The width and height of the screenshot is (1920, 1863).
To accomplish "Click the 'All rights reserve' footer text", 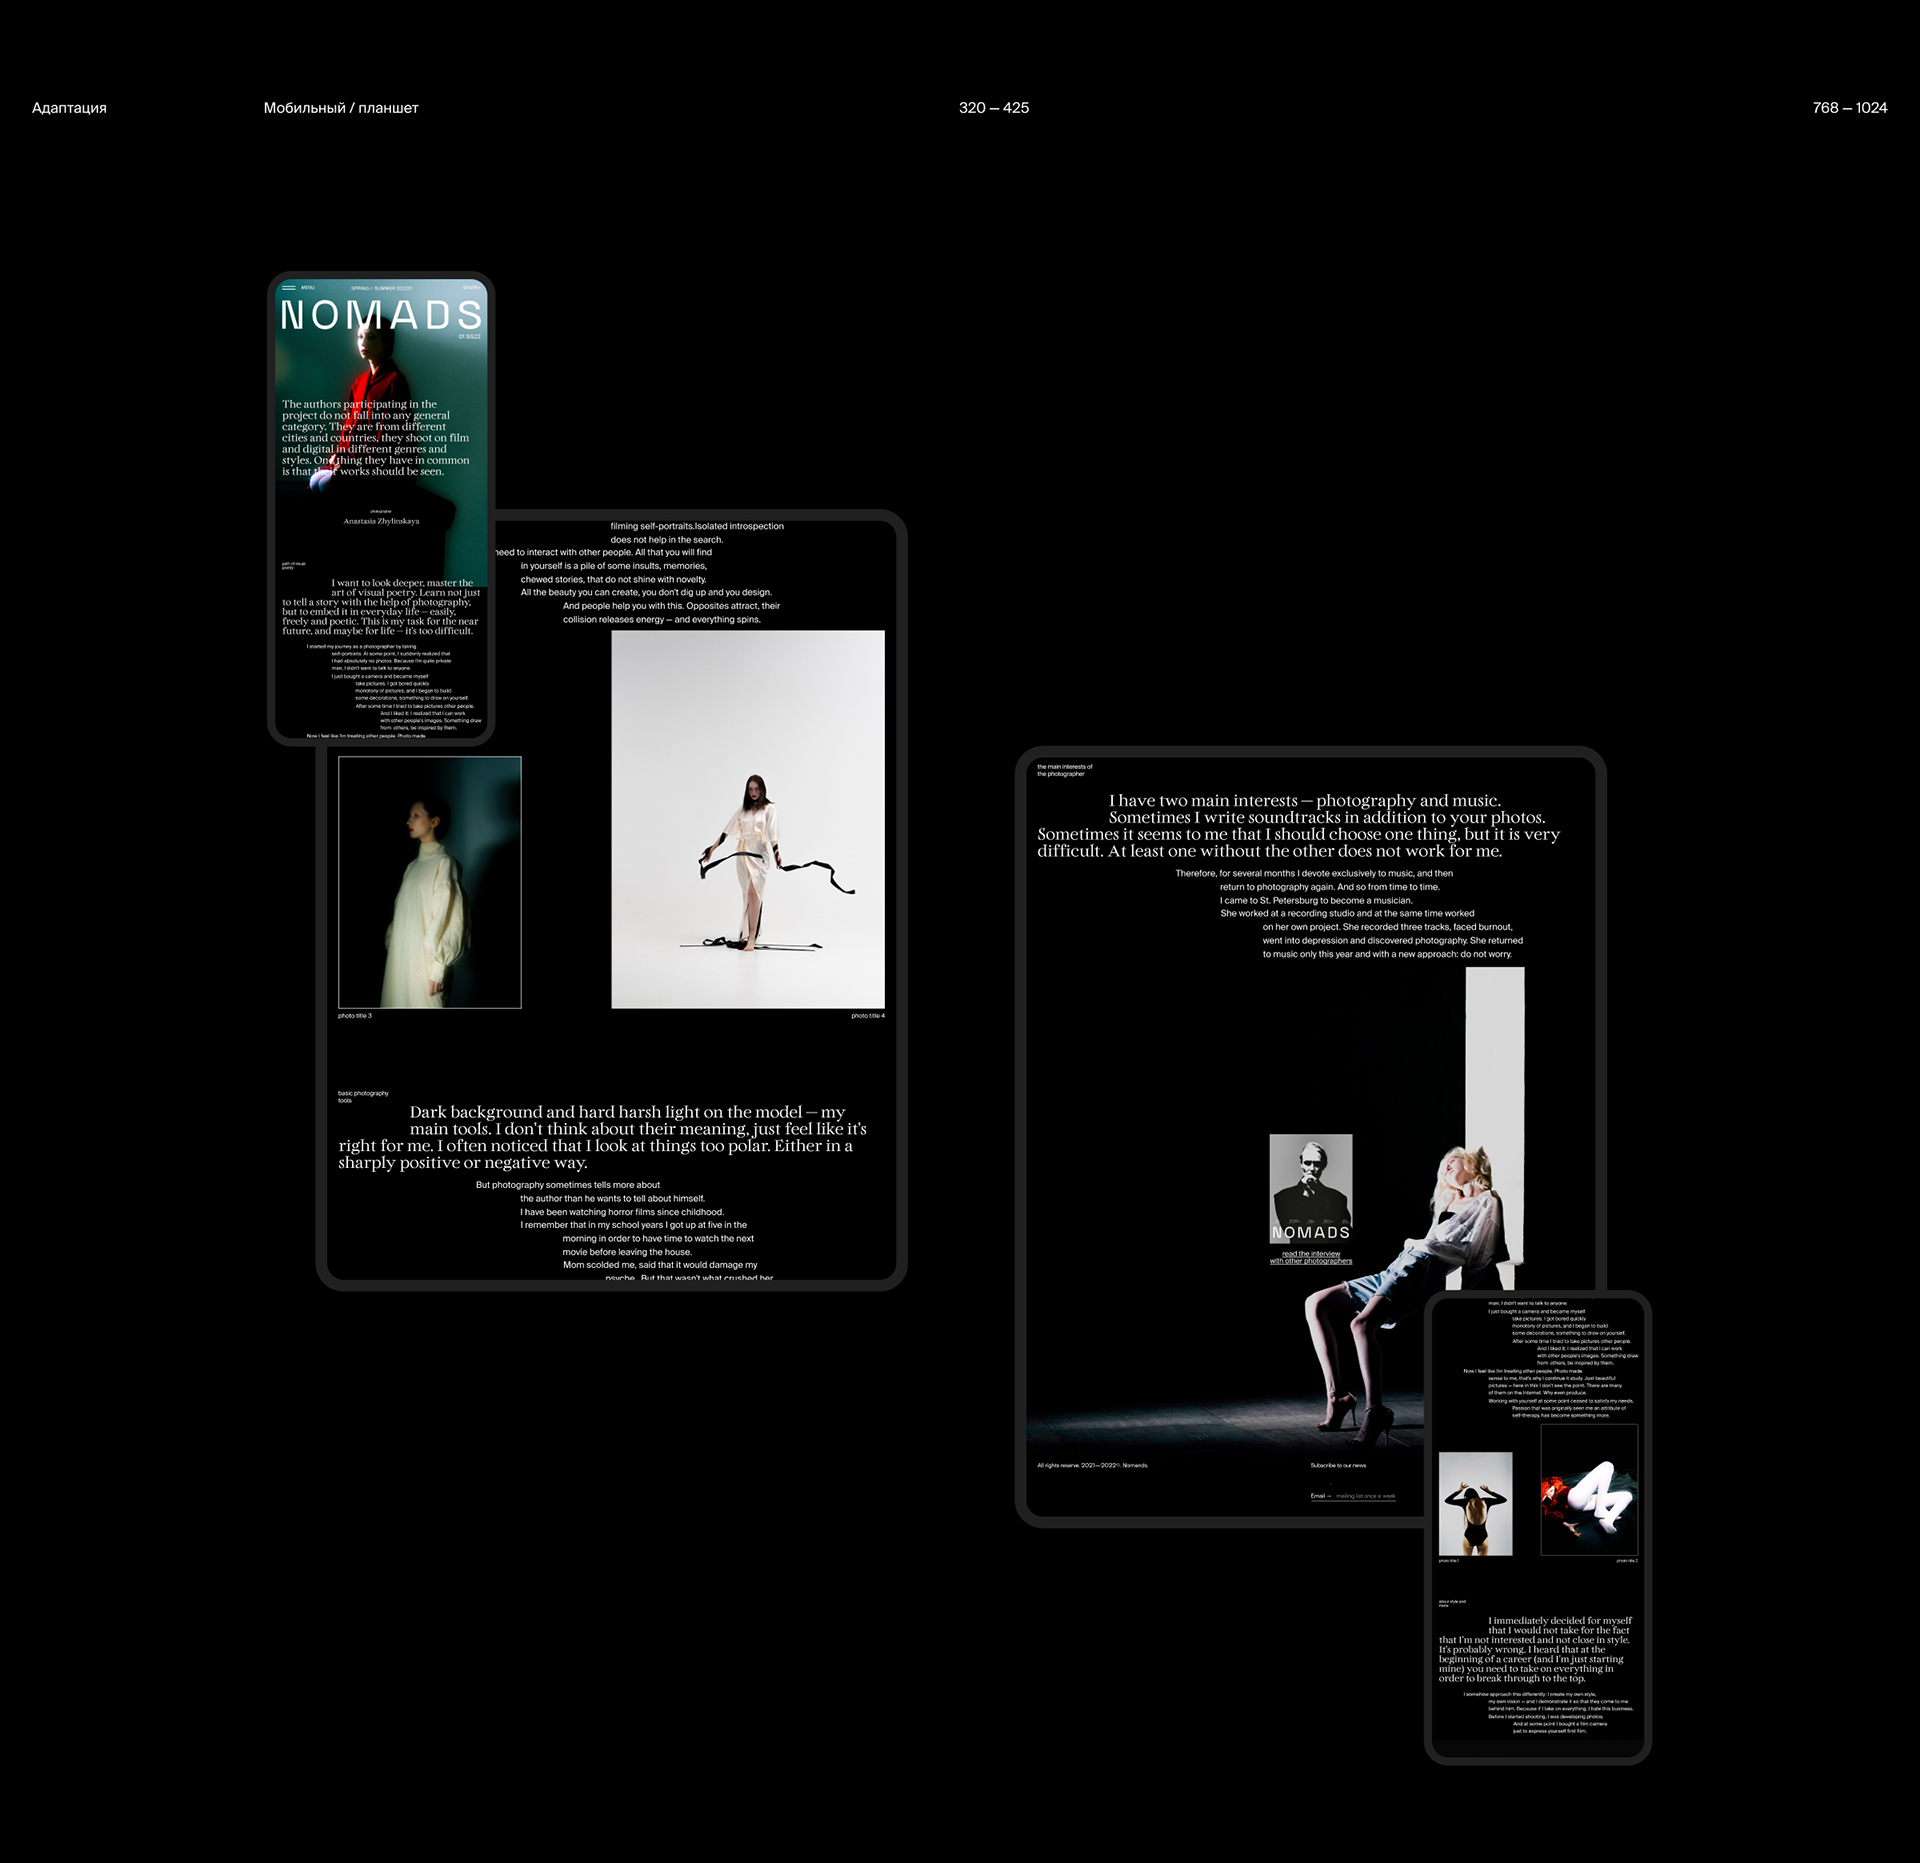I will tap(1093, 1465).
